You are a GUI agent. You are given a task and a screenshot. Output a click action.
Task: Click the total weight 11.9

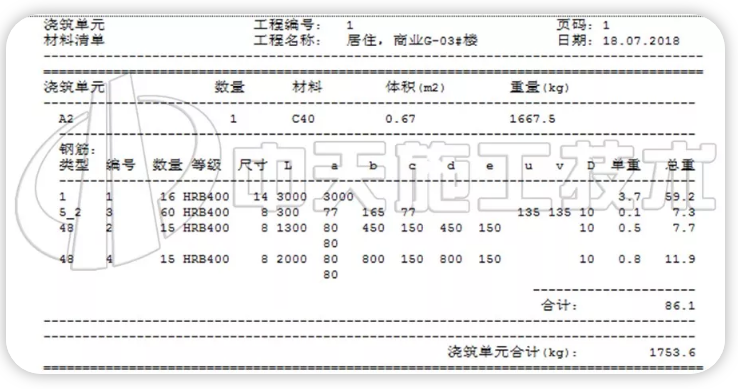click(x=680, y=259)
